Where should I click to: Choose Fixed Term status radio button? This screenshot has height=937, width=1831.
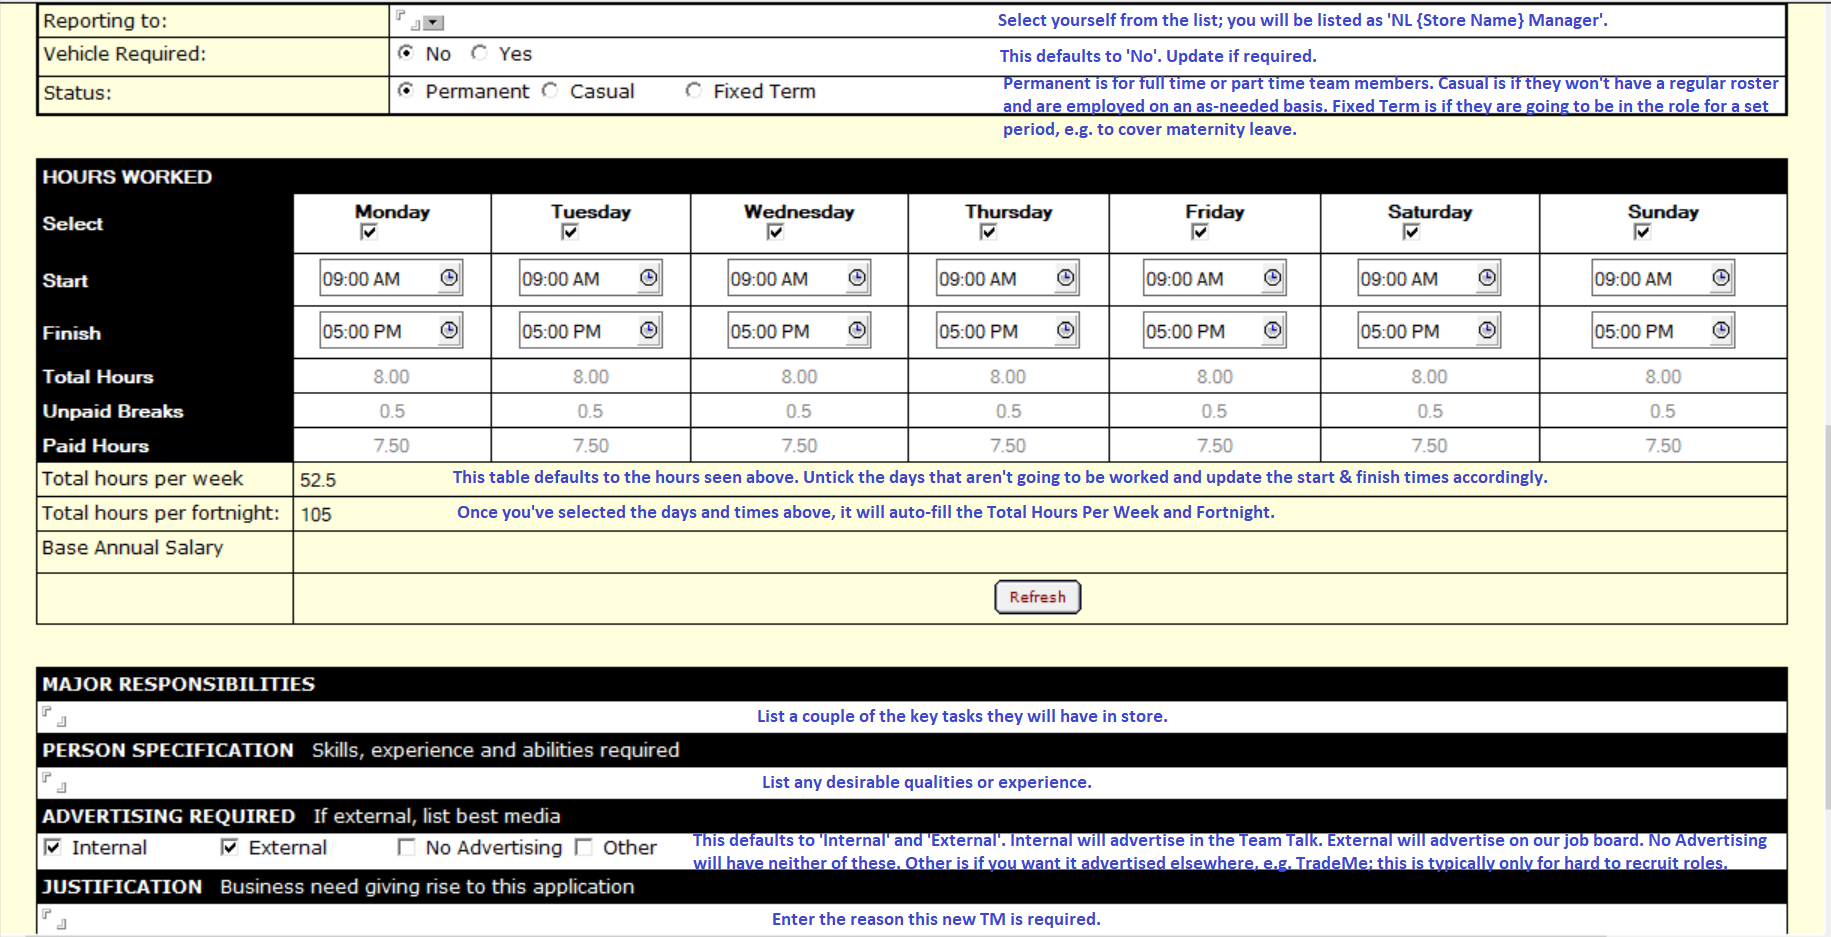click(x=694, y=90)
